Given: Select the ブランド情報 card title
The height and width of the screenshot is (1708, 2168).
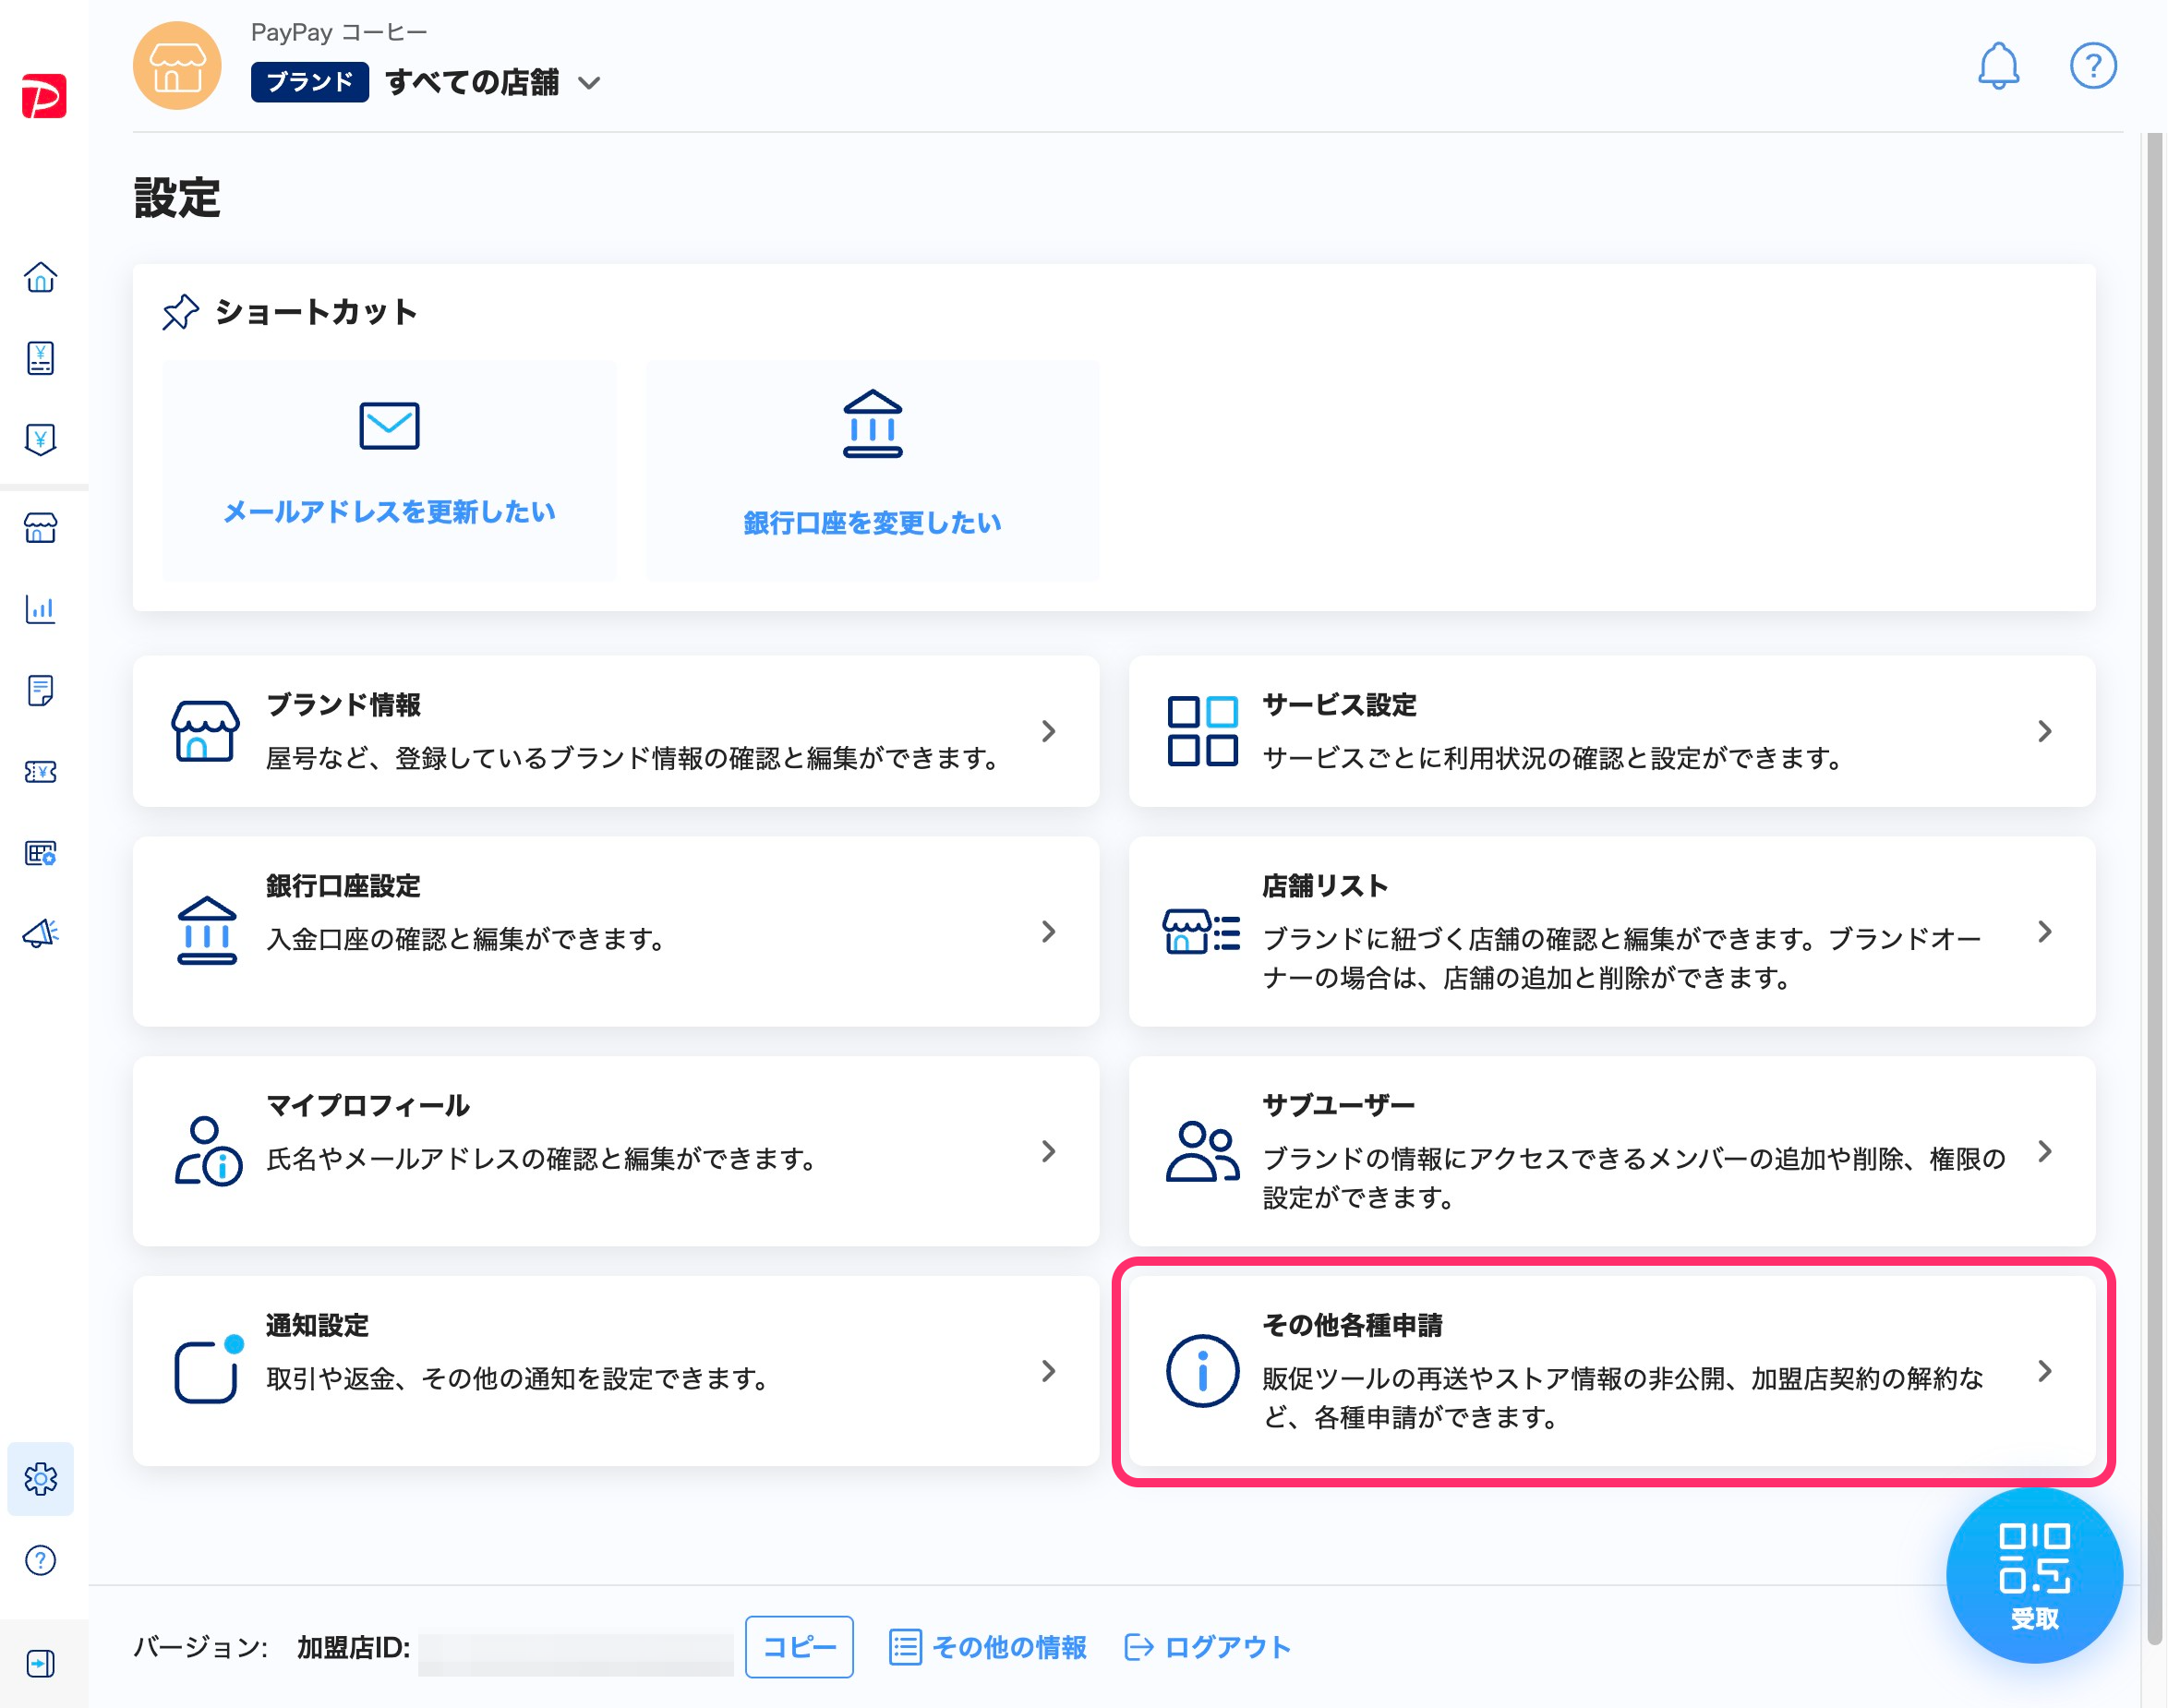Looking at the screenshot, I should pos(343,705).
